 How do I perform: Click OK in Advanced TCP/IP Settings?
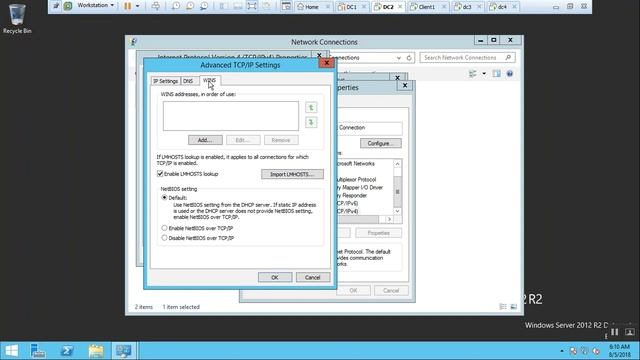[275, 278]
